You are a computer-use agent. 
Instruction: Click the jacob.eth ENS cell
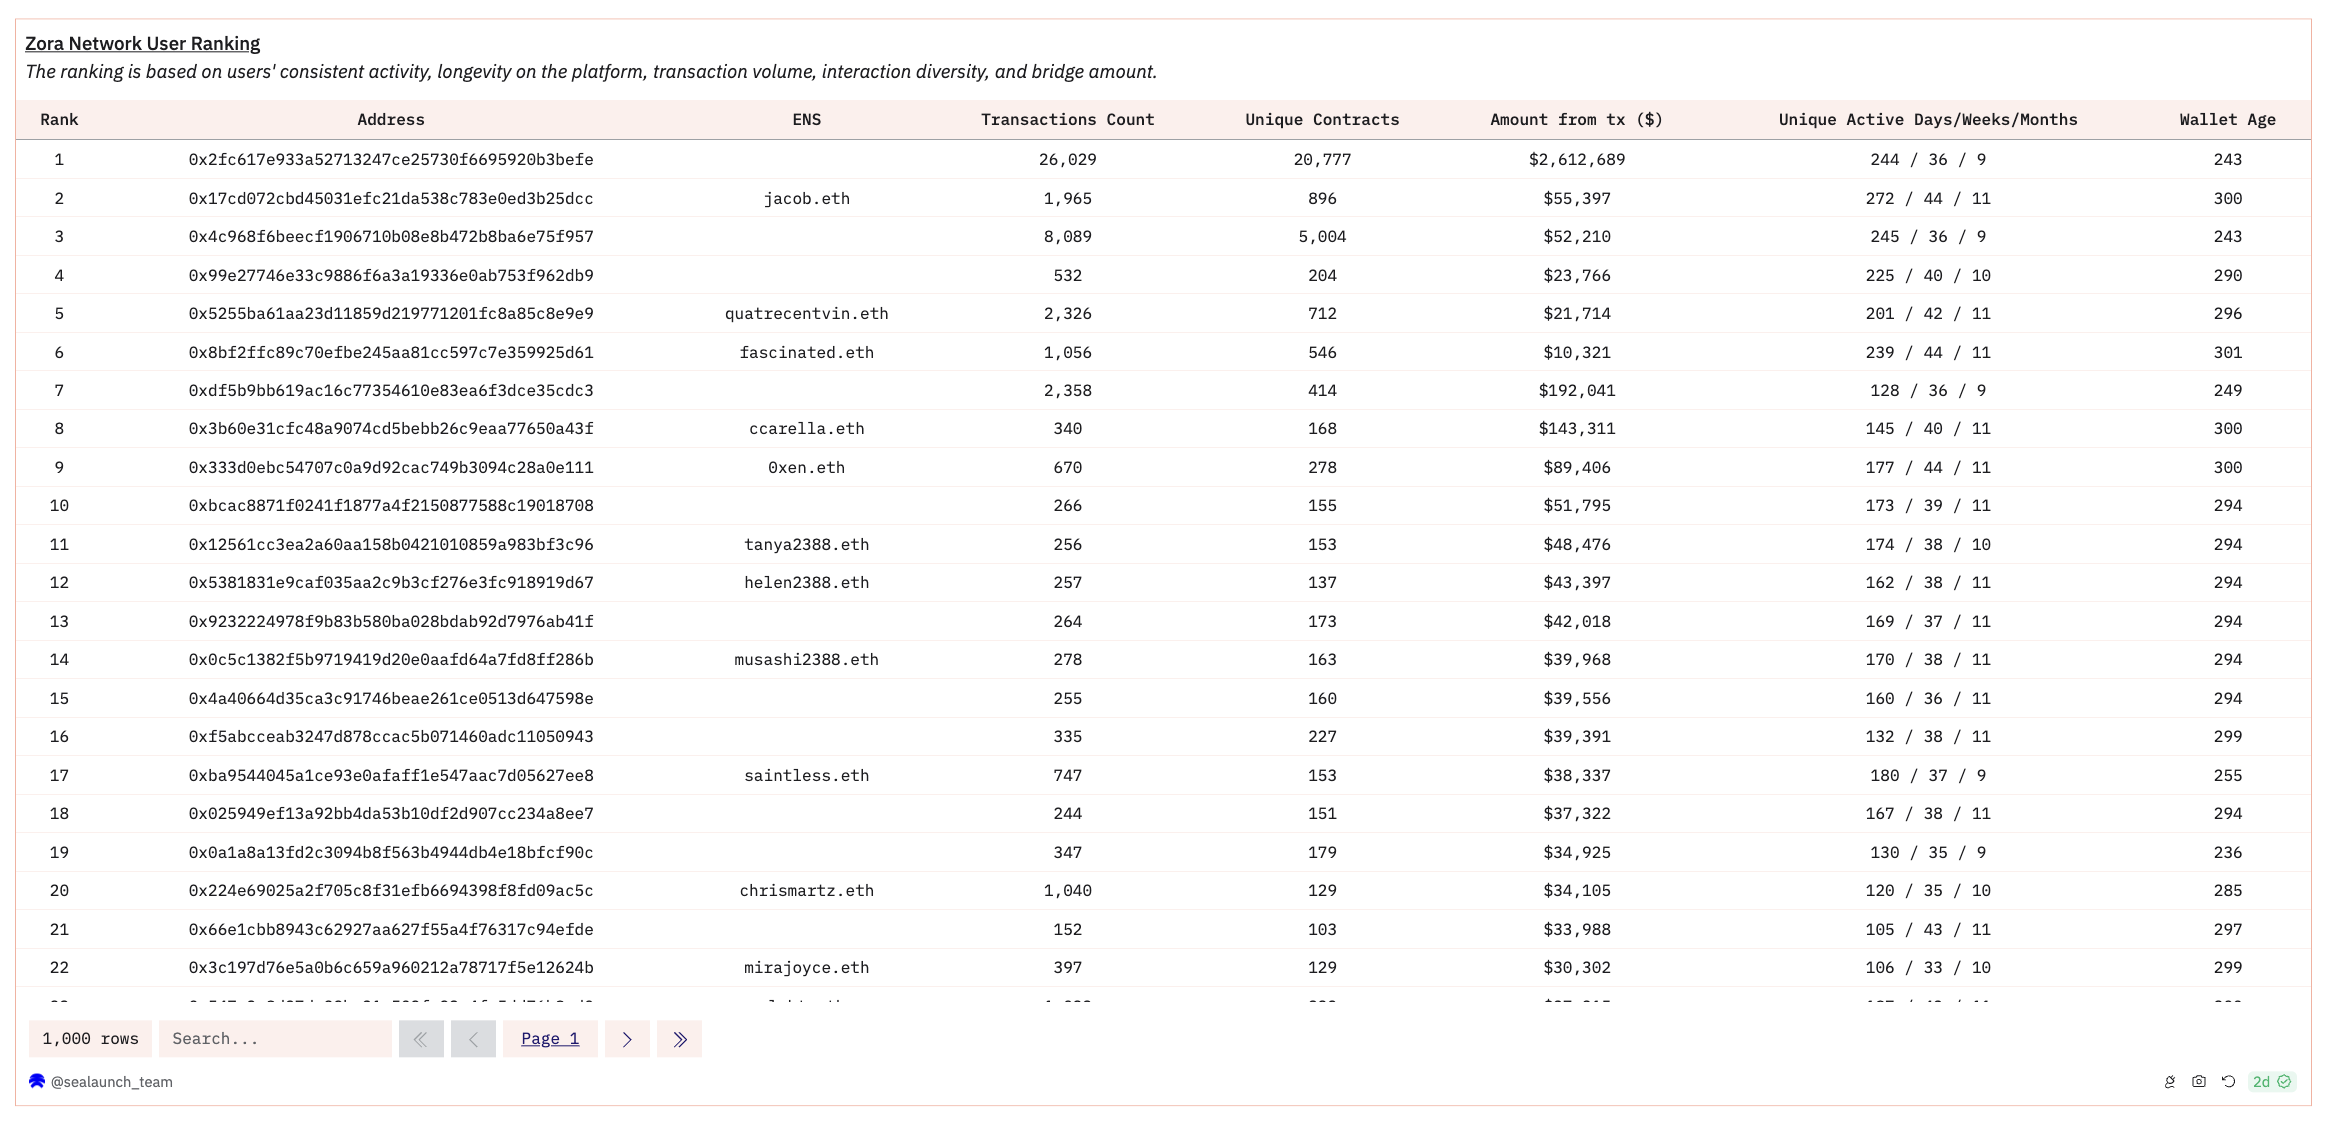click(806, 199)
